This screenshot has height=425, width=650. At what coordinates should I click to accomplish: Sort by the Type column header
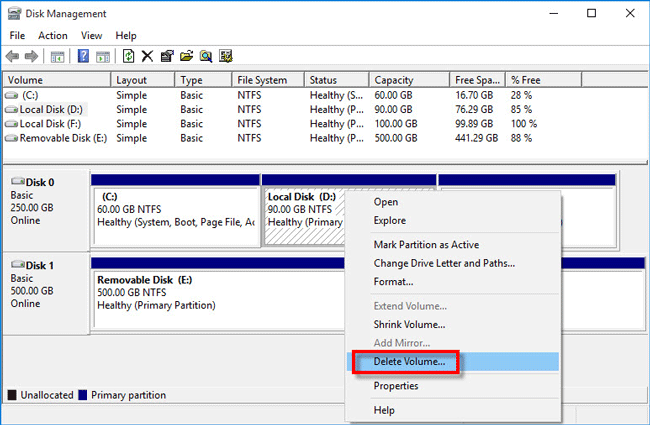(203, 80)
